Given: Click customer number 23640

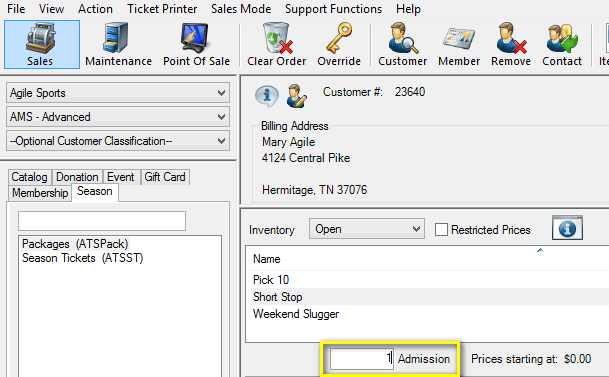Looking at the screenshot, I should coord(410,92).
